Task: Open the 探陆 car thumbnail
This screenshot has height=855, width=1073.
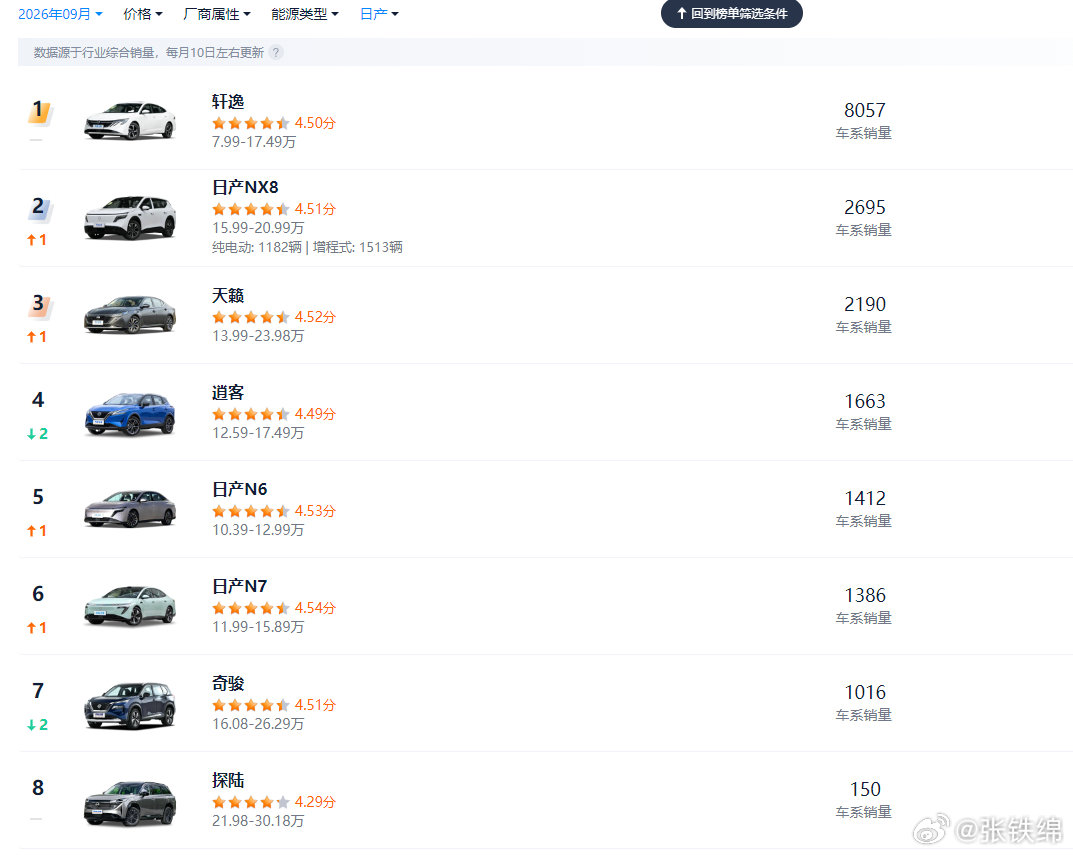Action: (x=130, y=803)
